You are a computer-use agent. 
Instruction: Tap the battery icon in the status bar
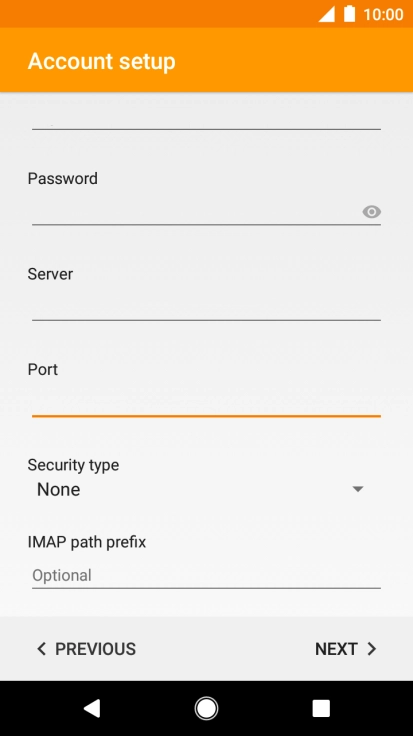349,14
